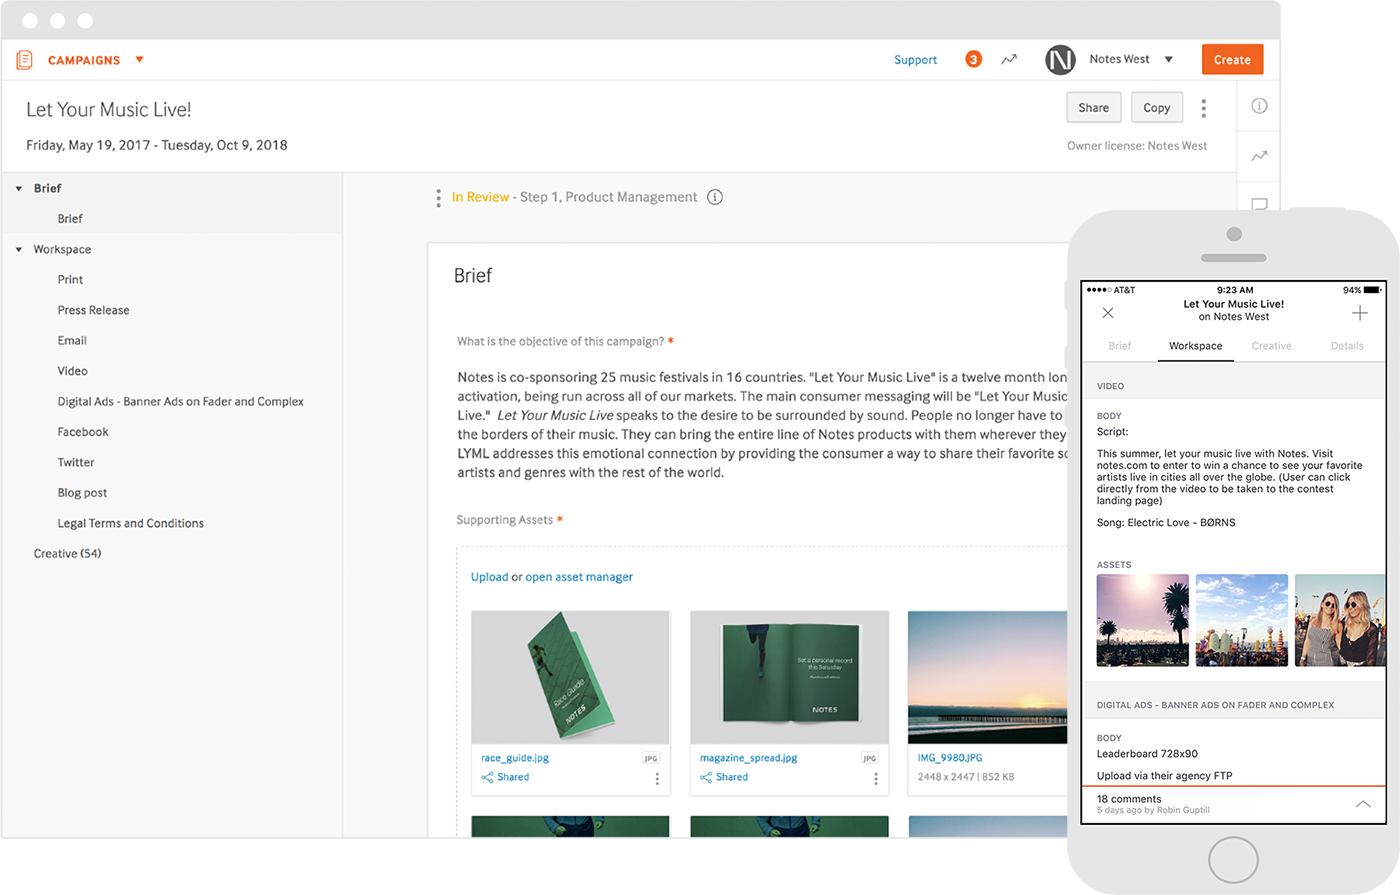1400x895 pixels.
Task: Select Video in the Workspace tree
Action: point(72,371)
